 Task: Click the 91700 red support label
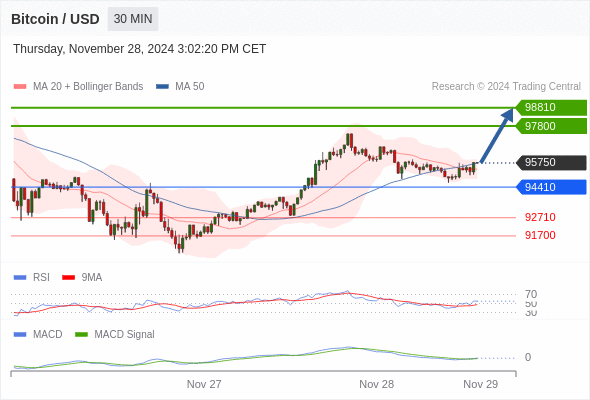point(540,235)
